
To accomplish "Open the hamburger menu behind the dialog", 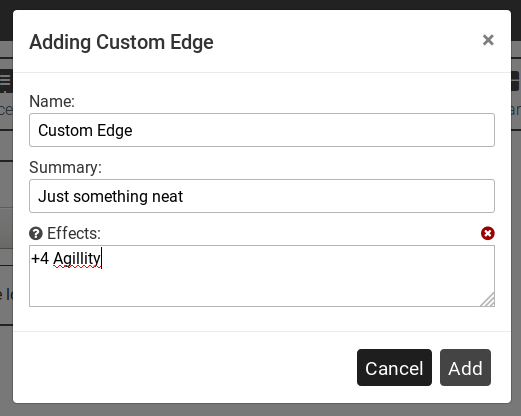I will tap(6, 81).
